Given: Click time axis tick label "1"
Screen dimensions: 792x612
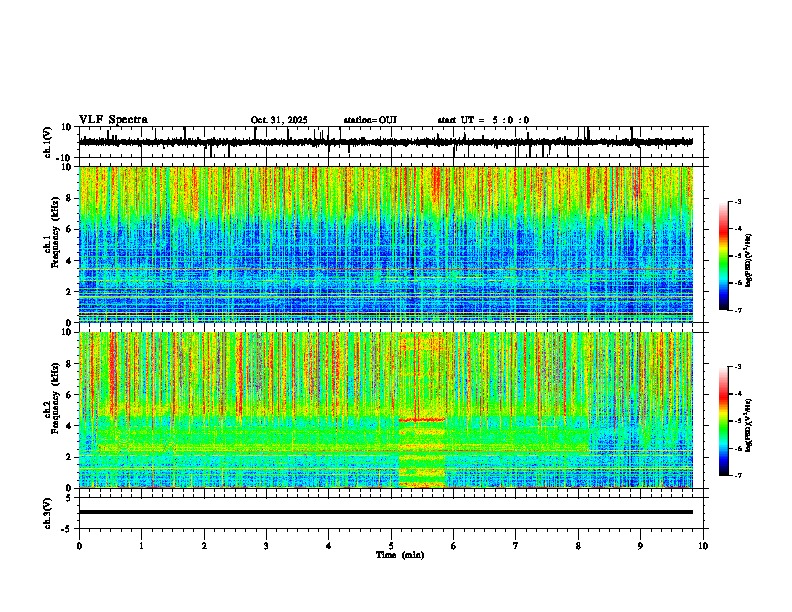Looking at the screenshot, I should click(x=141, y=546).
